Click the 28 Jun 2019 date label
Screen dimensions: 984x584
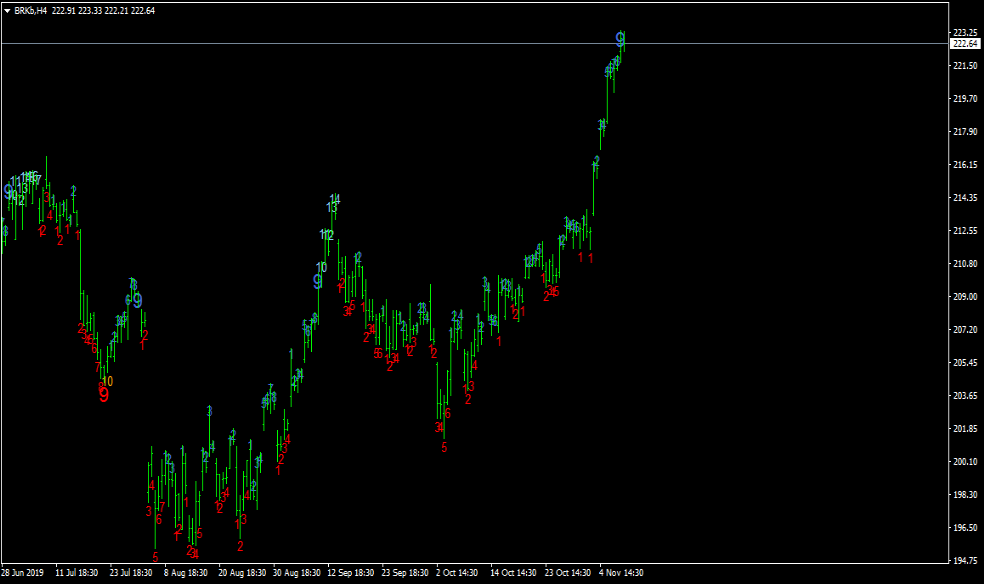pos(22,574)
